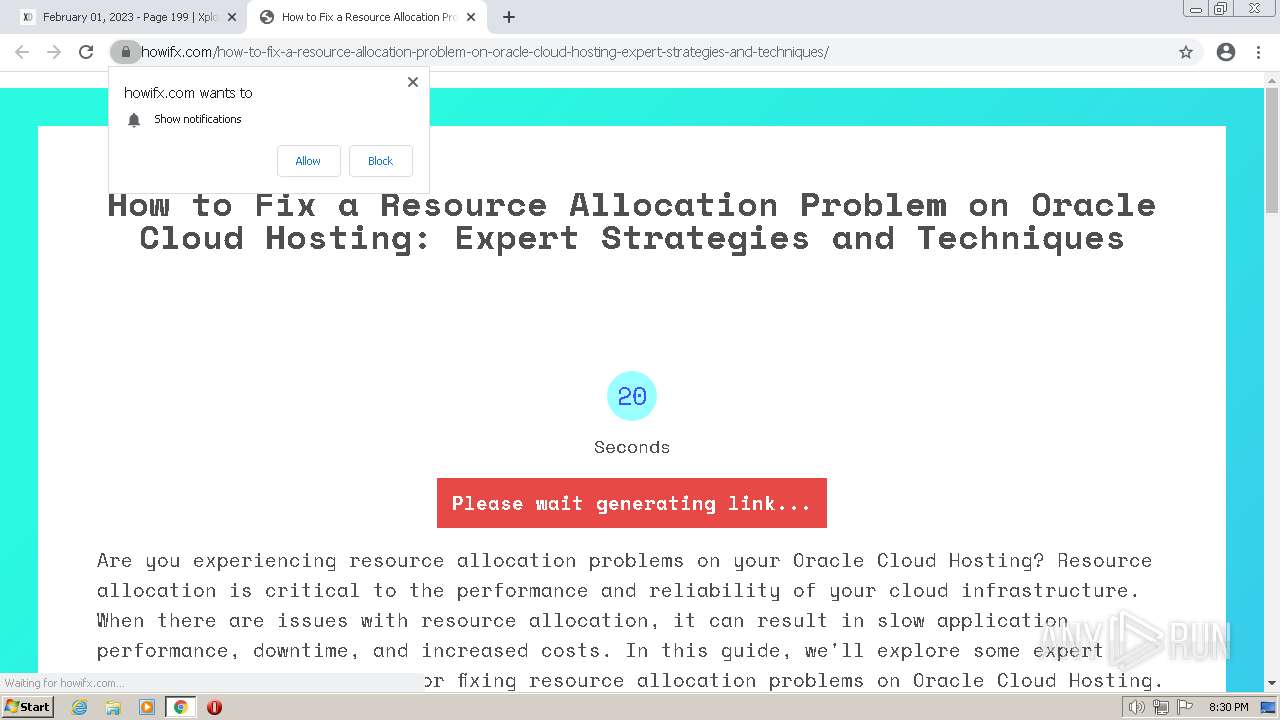Click the paragraph starting 'Are you experiencing resource'
This screenshot has height=720, width=1280.
click(x=632, y=620)
